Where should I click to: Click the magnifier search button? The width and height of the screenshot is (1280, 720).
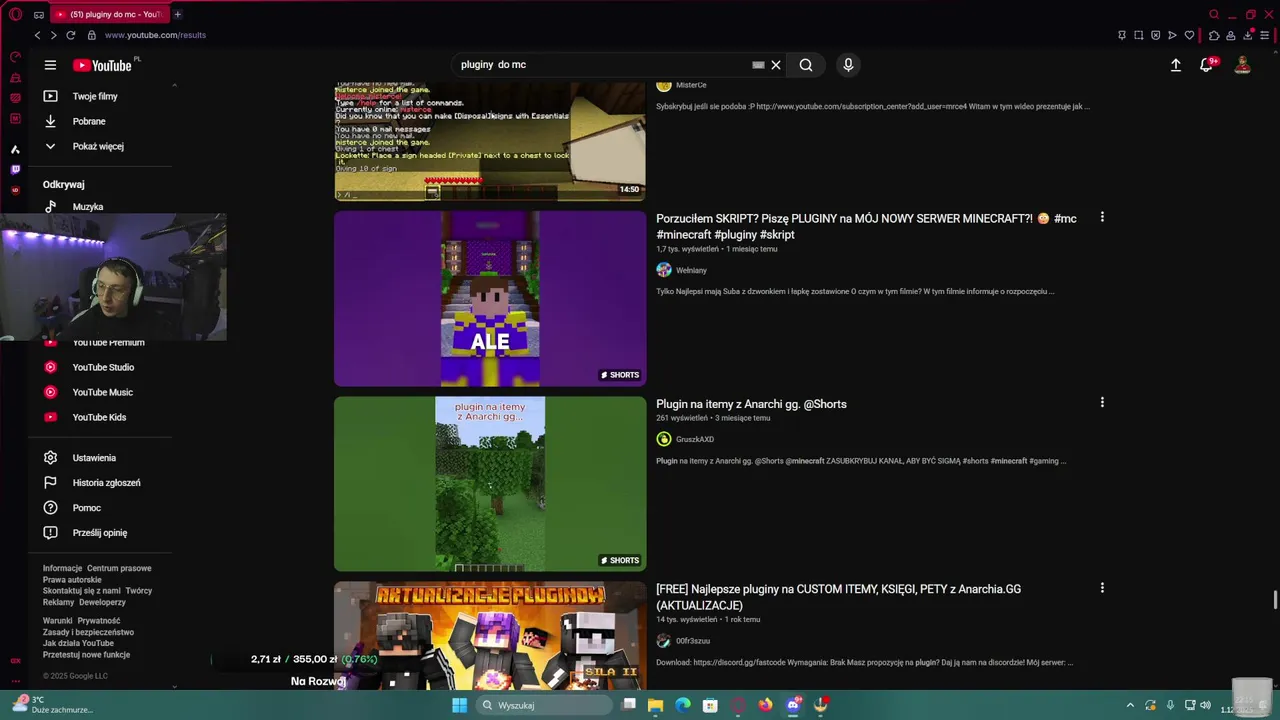[x=806, y=65]
